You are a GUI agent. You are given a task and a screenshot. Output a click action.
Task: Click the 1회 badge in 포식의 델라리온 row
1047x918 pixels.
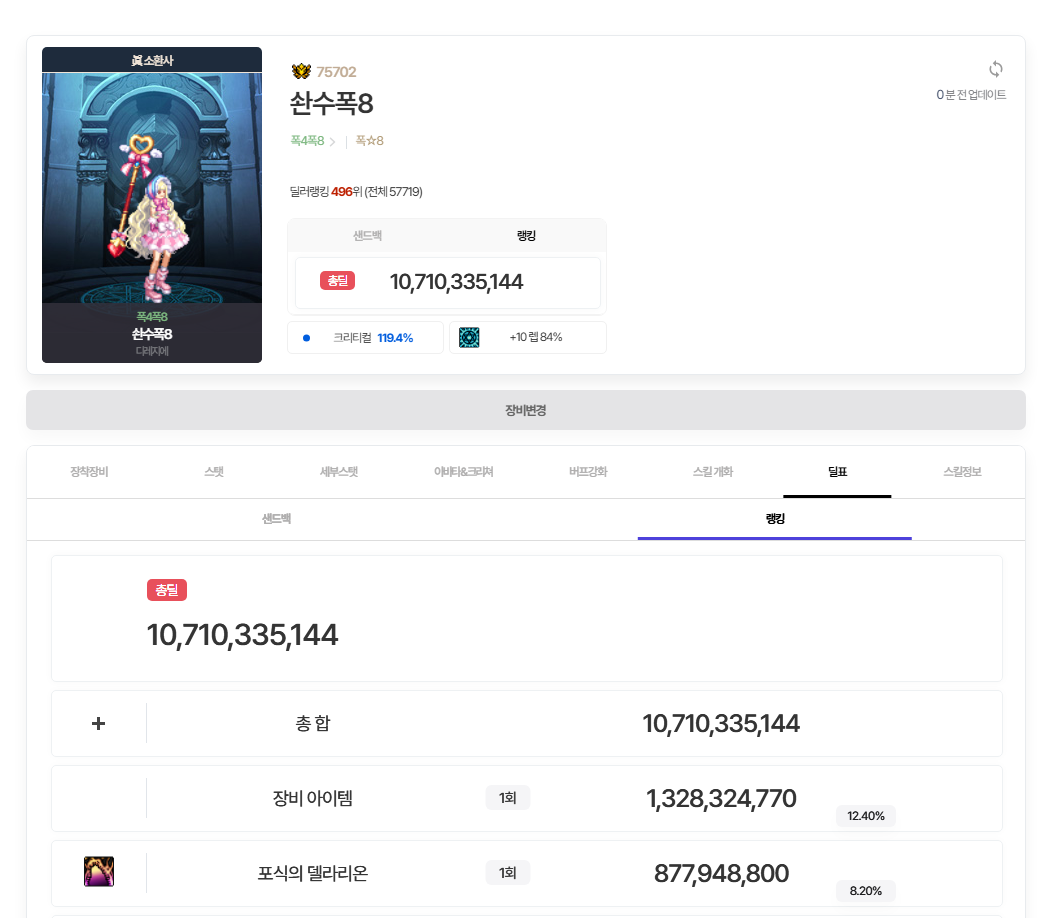coord(507,873)
